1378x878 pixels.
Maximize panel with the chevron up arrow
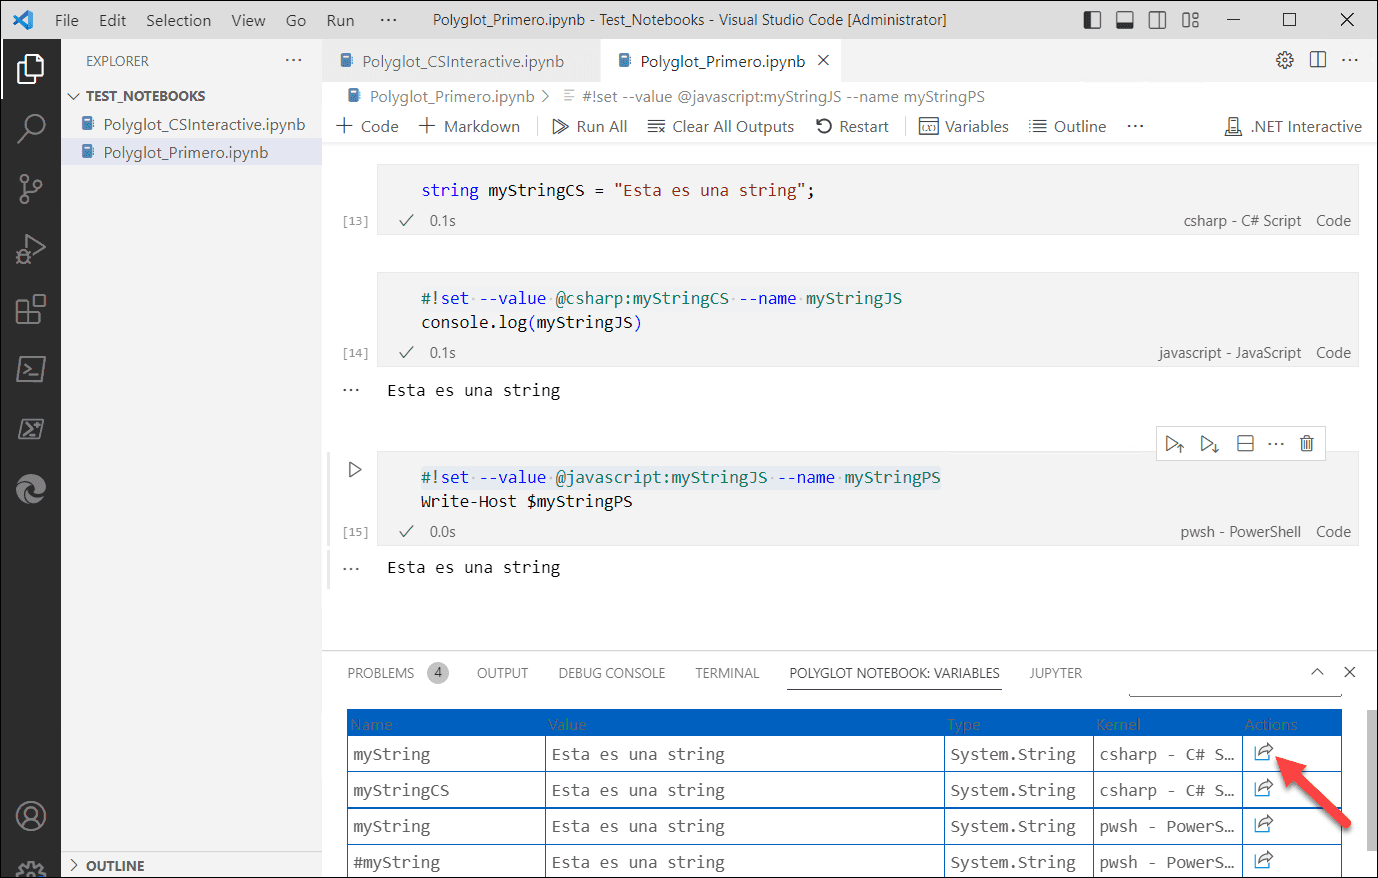pyautogui.click(x=1317, y=672)
